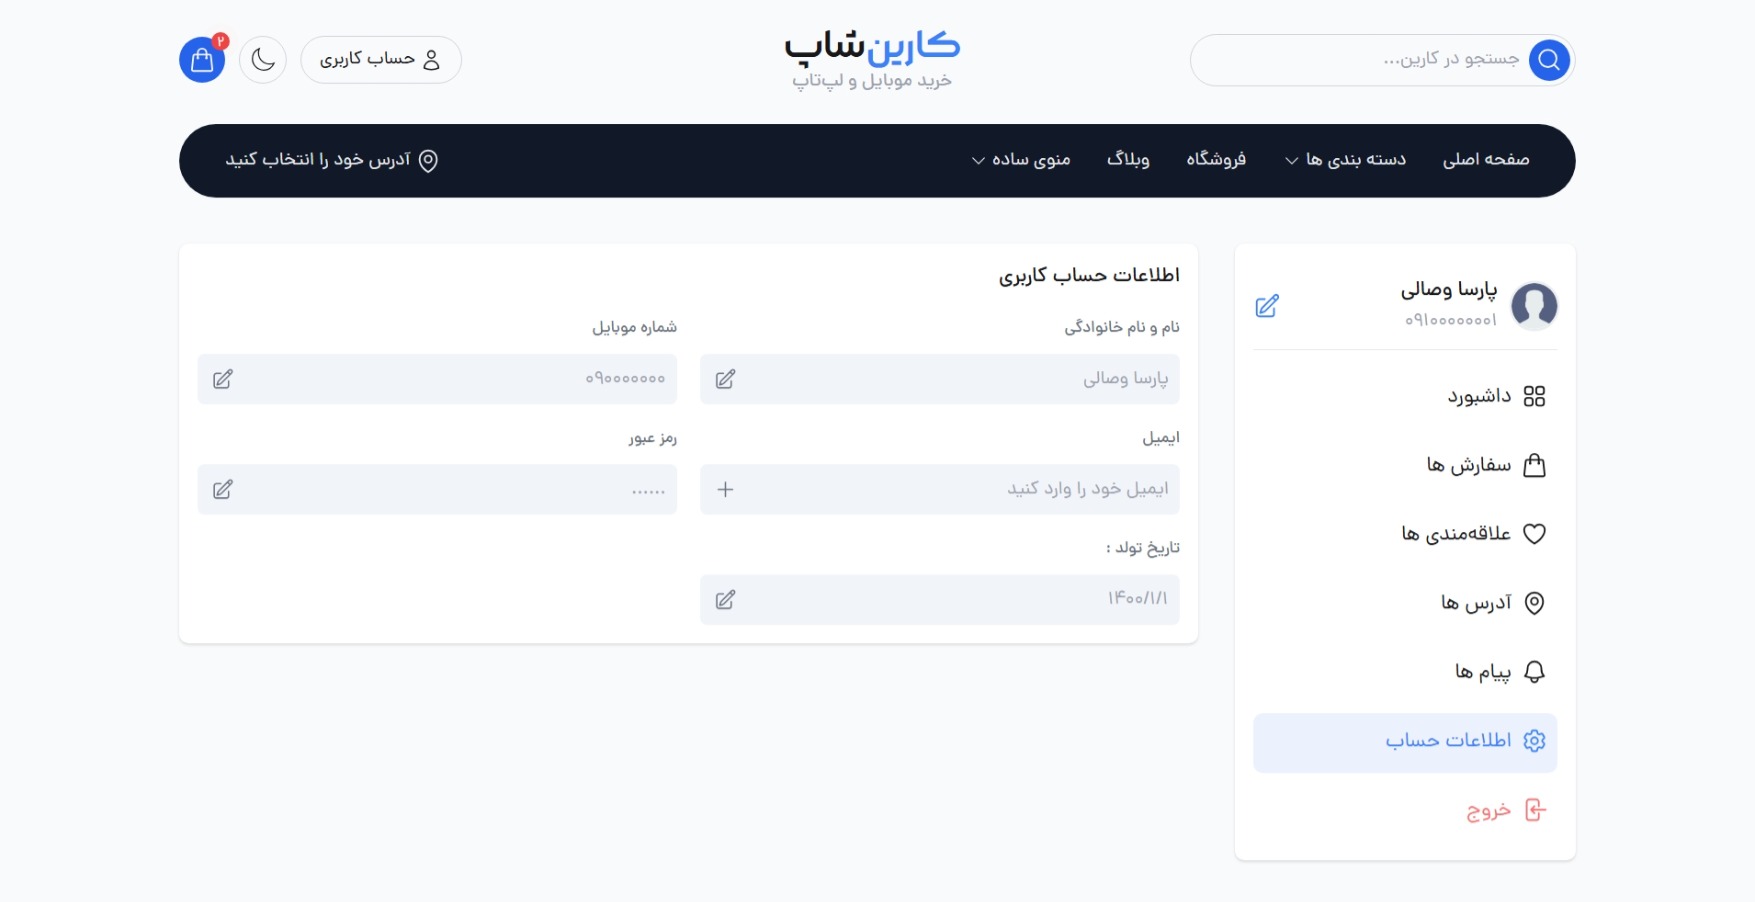Open آدرس ها in sidebar

pos(1405,603)
